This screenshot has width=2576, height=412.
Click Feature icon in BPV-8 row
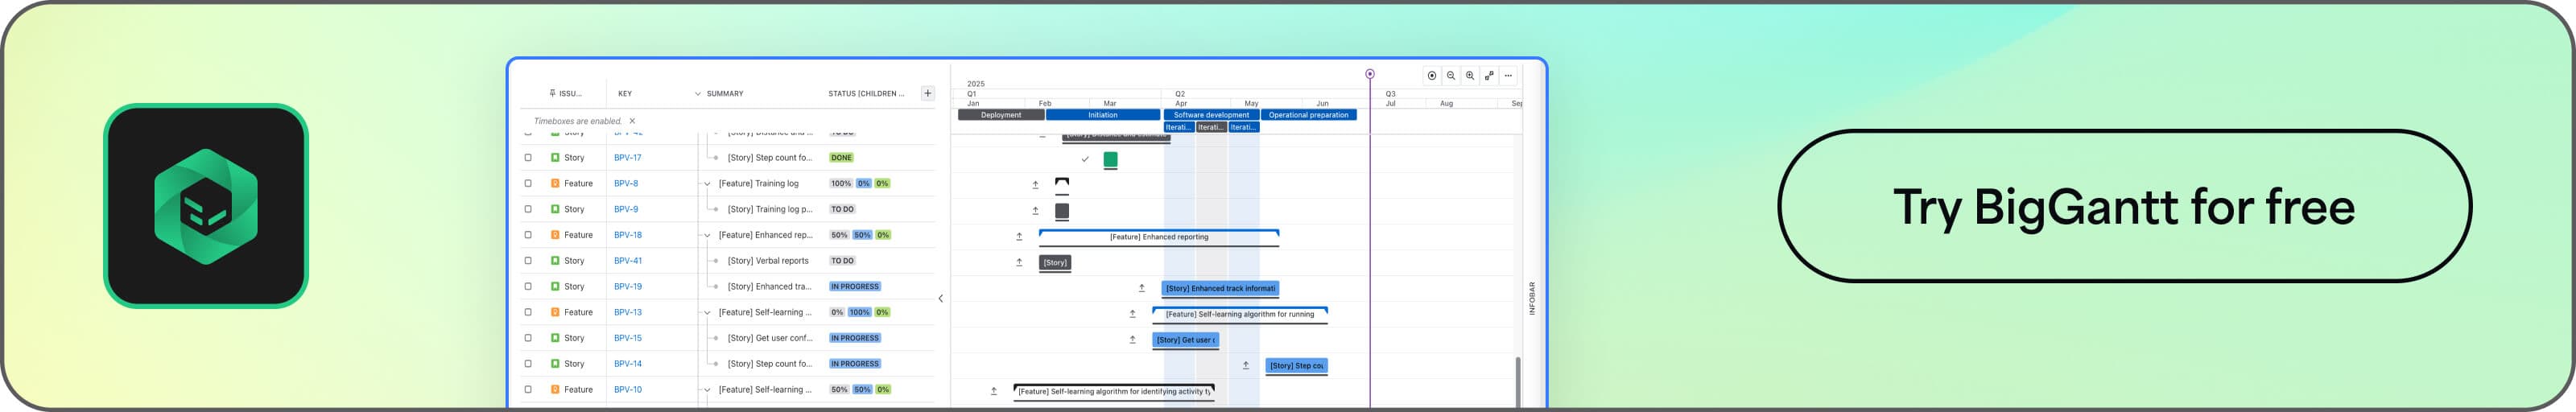(556, 184)
